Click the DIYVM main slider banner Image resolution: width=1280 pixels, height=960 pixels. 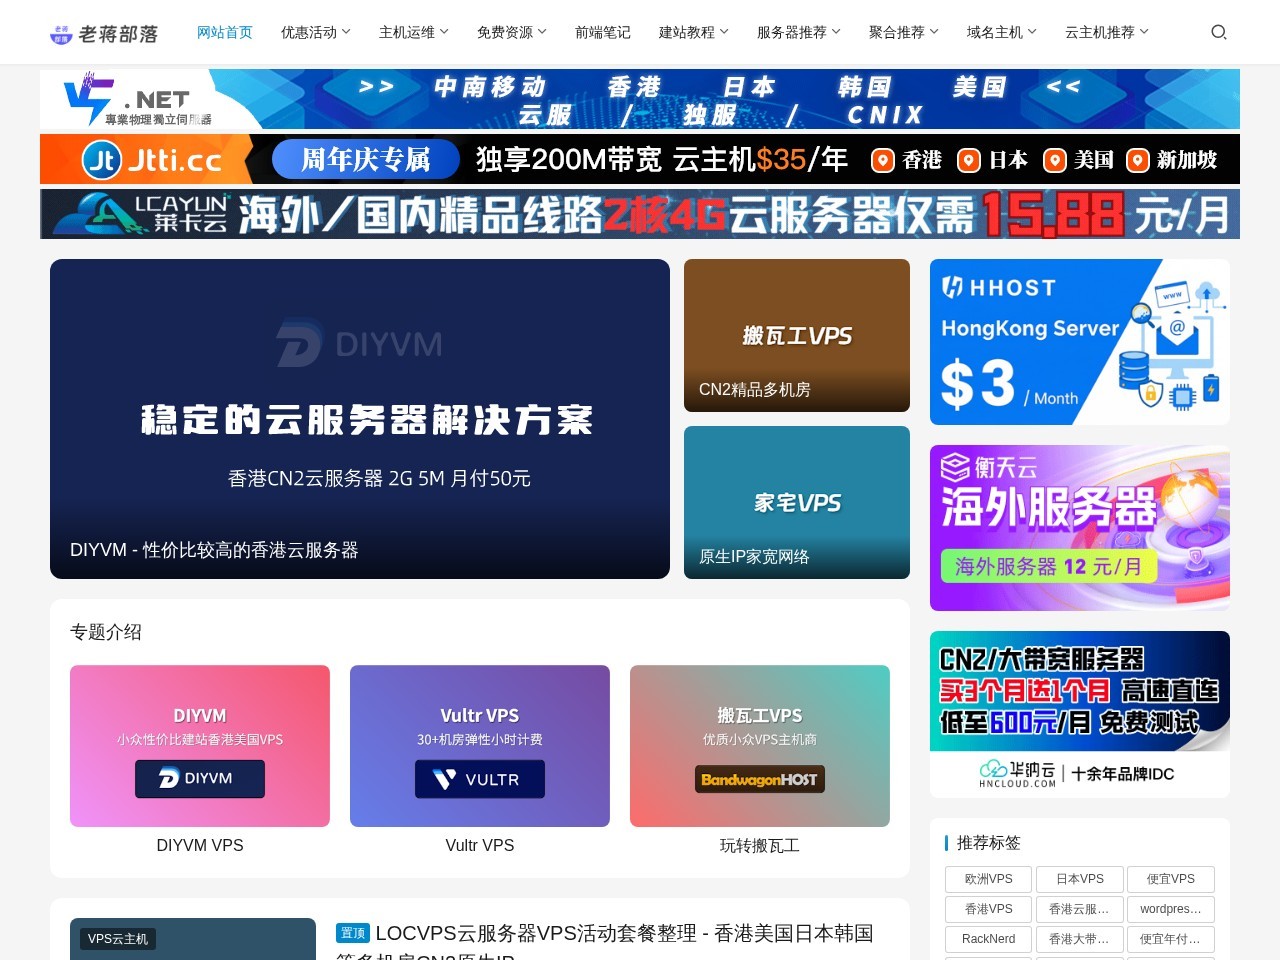360,419
